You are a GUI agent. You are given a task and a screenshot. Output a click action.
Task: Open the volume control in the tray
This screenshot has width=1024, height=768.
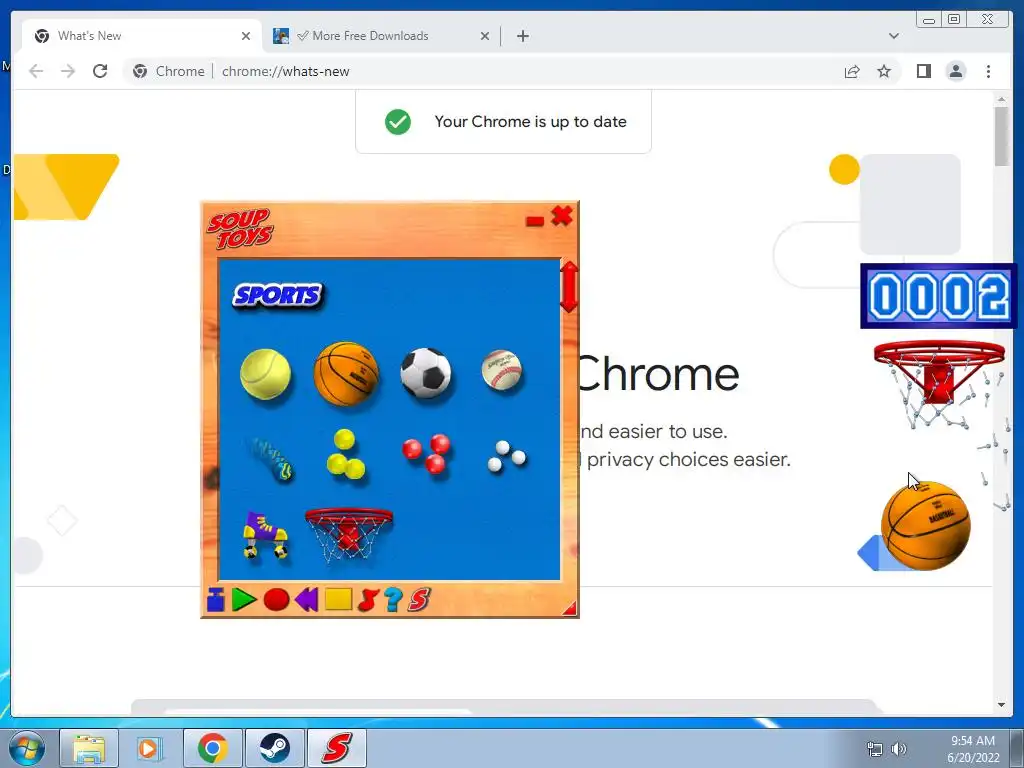899,749
